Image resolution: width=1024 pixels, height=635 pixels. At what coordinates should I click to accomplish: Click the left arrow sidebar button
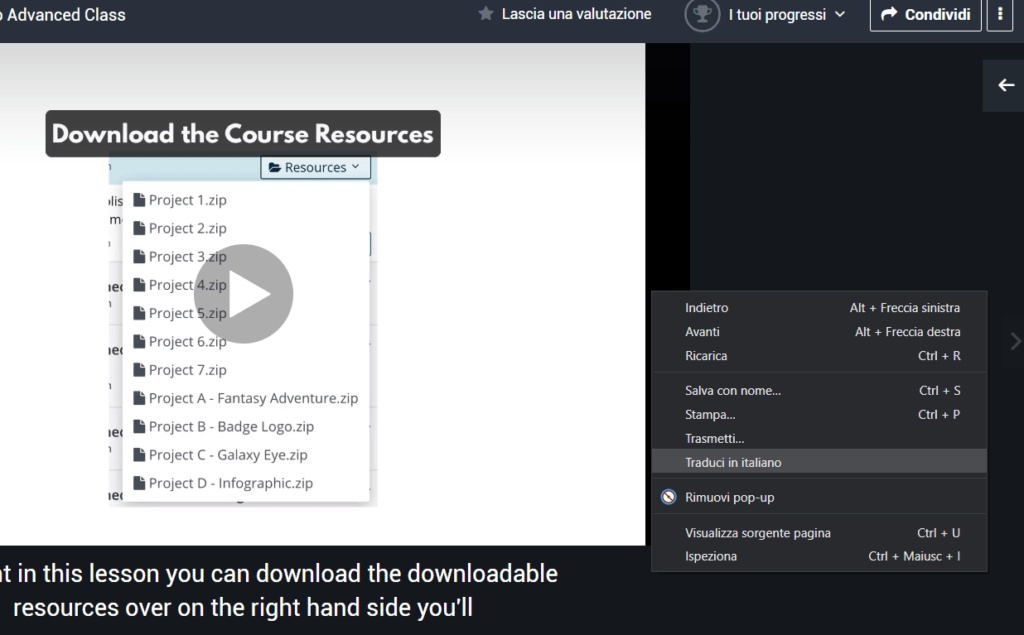click(x=1005, y=85)
